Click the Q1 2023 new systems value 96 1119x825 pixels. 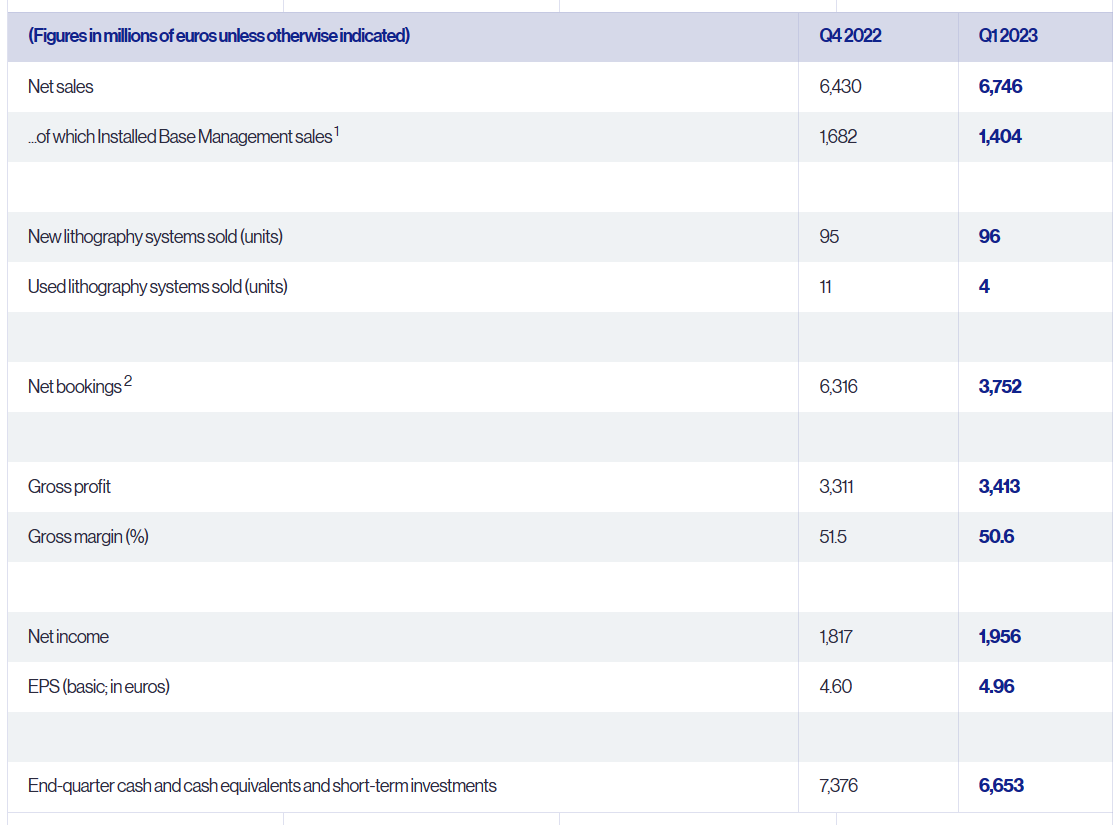(989, 237)
